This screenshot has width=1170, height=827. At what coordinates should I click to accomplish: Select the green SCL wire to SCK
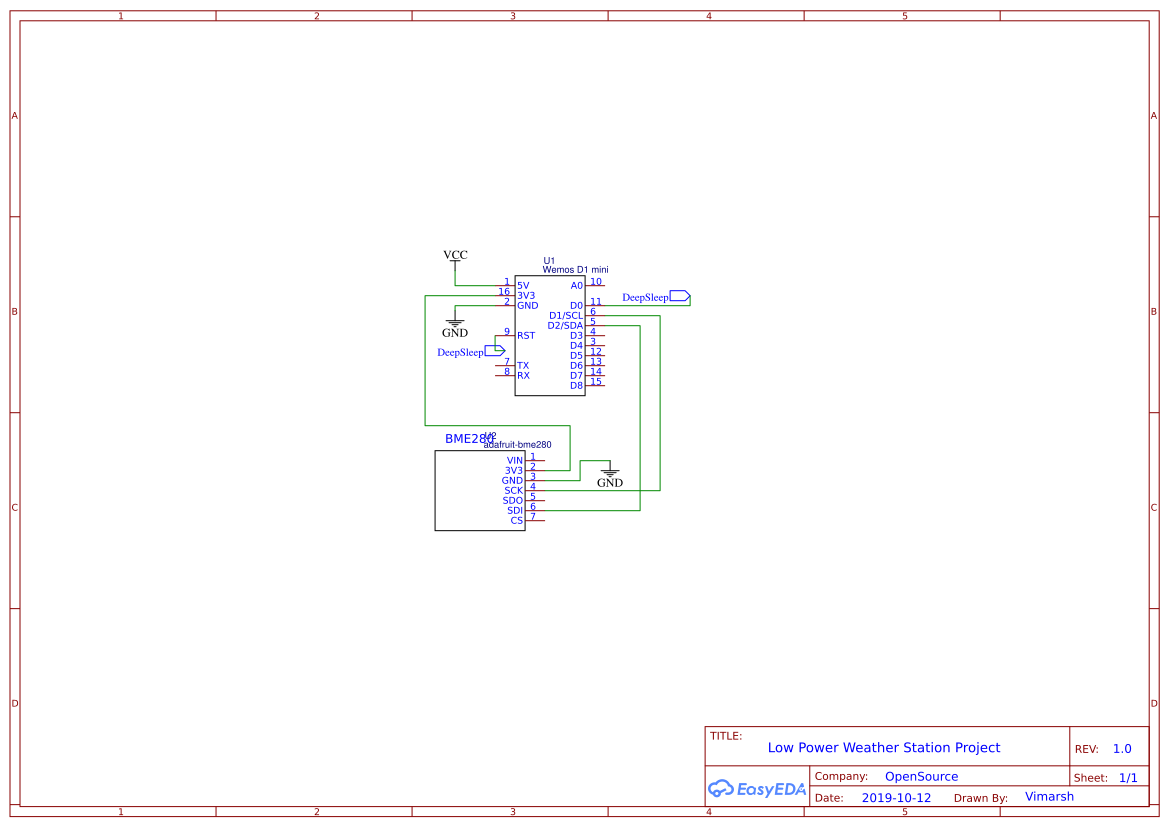660,403
